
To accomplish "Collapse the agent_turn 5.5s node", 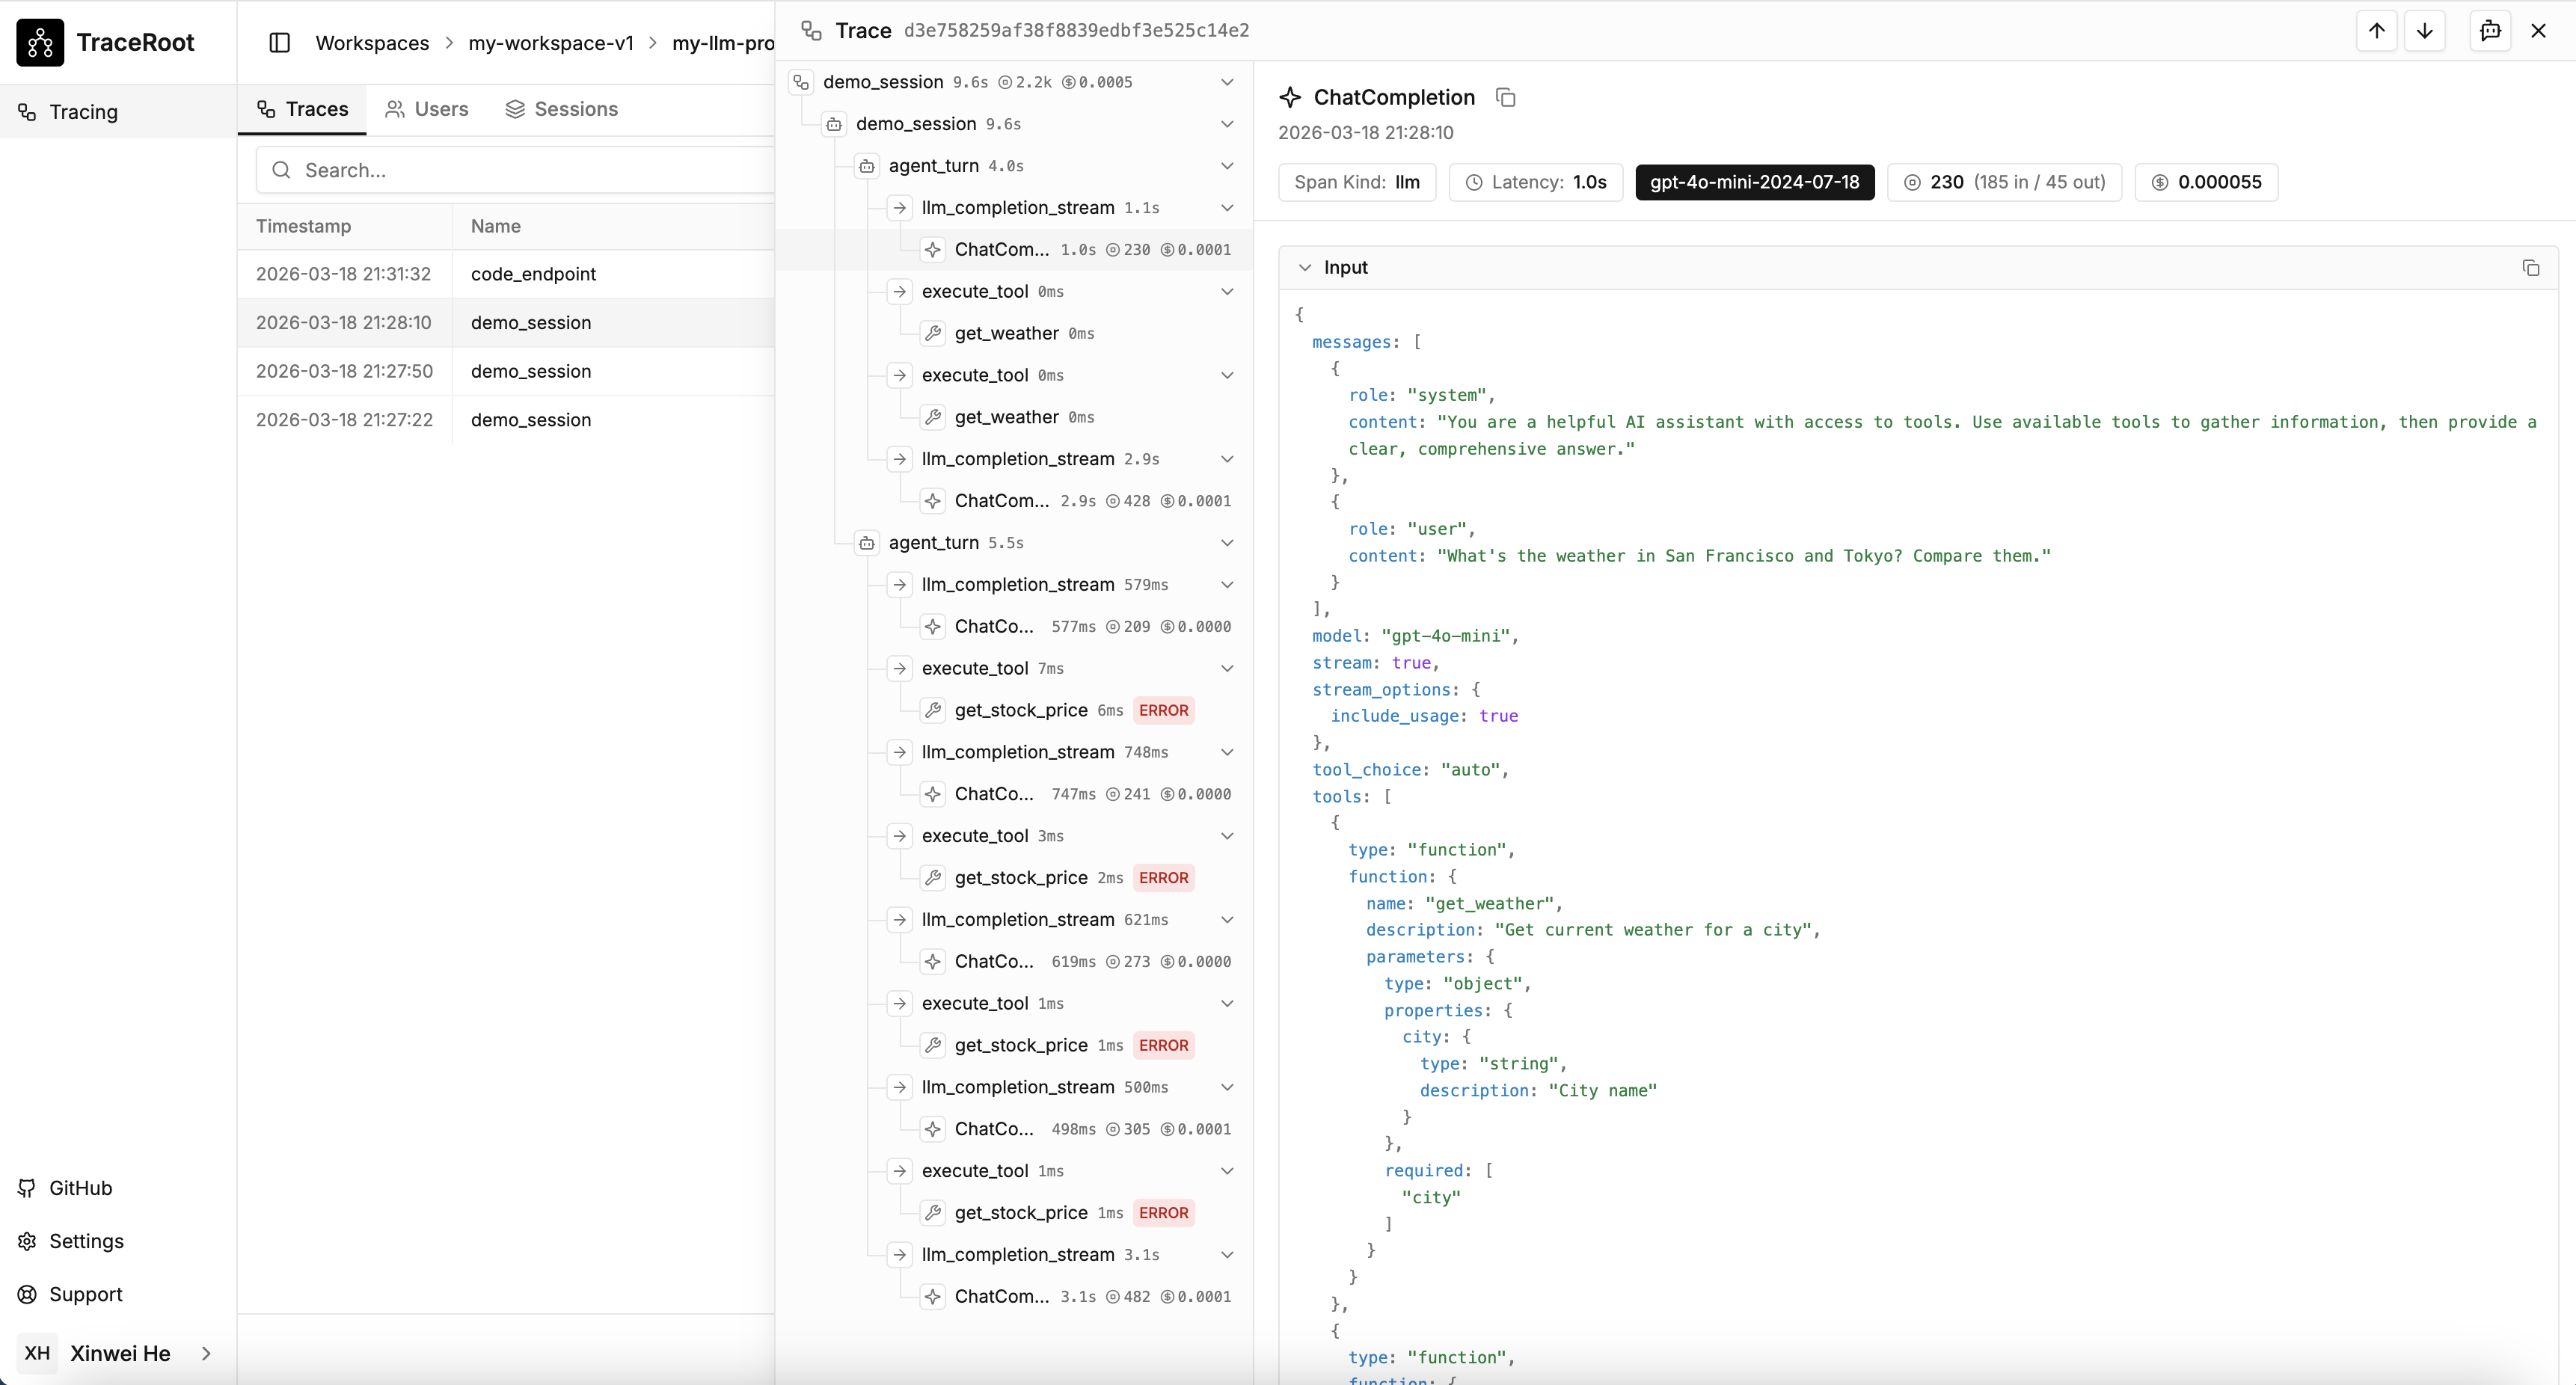I will (1227, 543).
